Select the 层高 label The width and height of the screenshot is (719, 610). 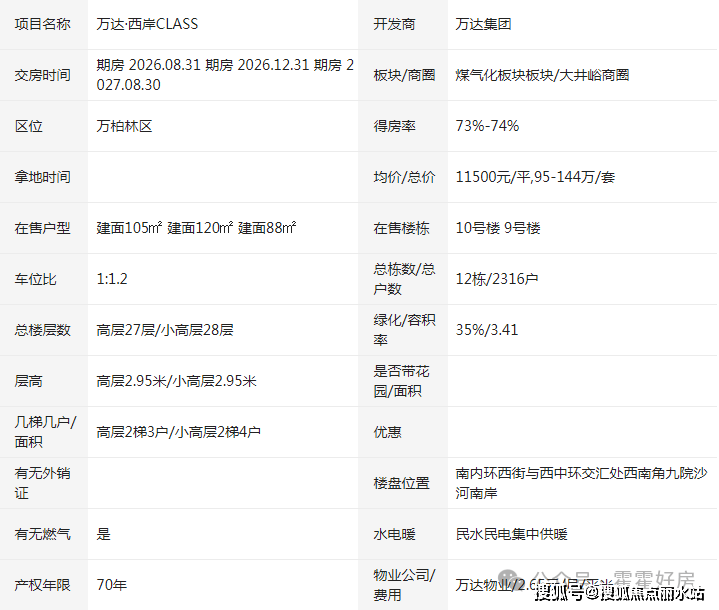coord(28,381)
